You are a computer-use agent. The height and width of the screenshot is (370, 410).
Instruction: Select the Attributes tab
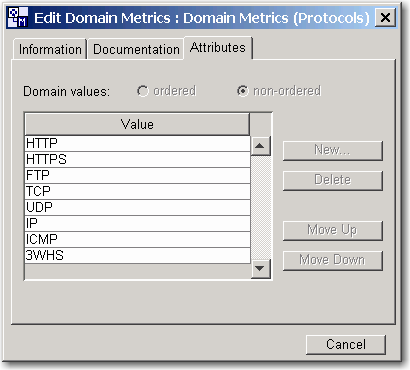[218, 48]
